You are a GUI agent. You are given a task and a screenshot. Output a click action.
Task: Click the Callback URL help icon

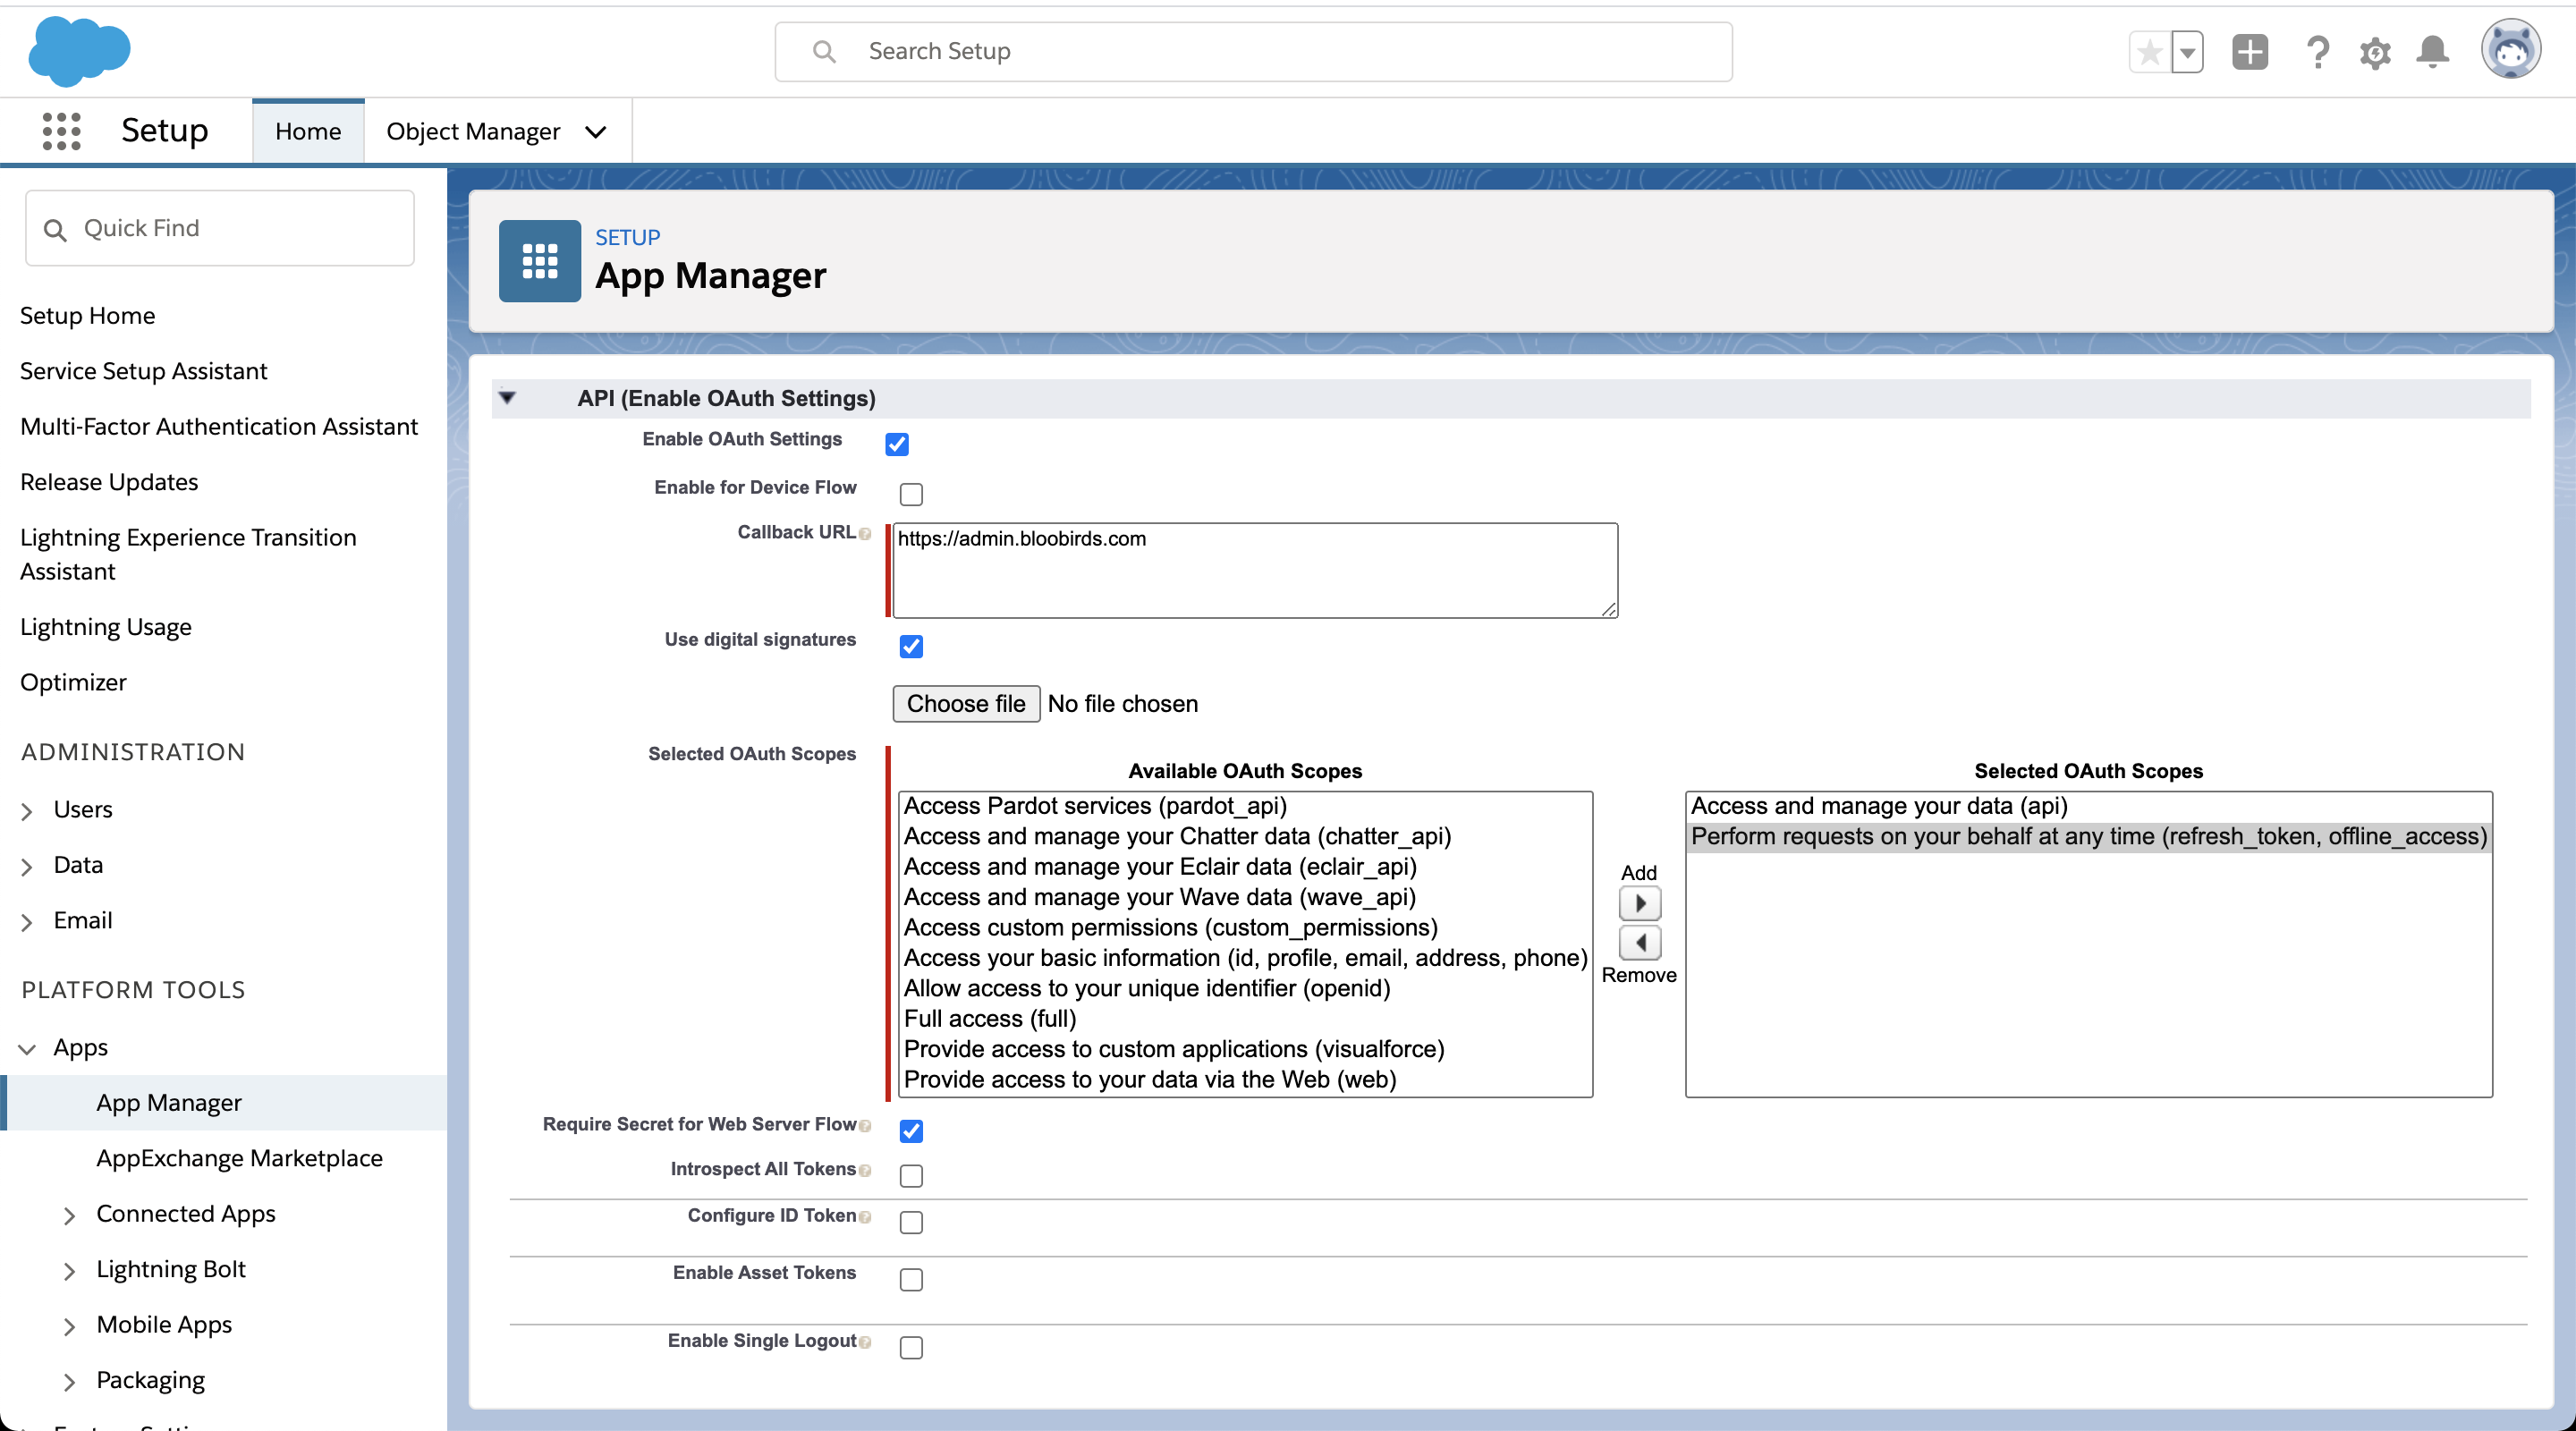click(x=865, y=534)
